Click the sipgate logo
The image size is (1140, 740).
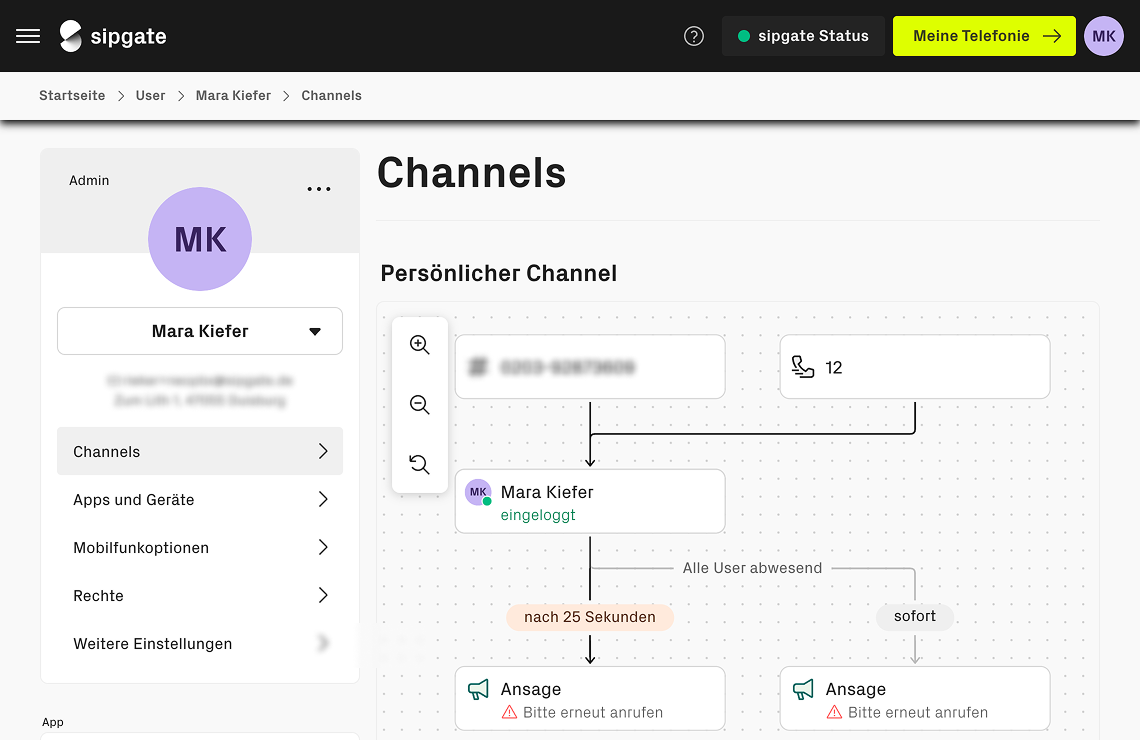(113, 36)
